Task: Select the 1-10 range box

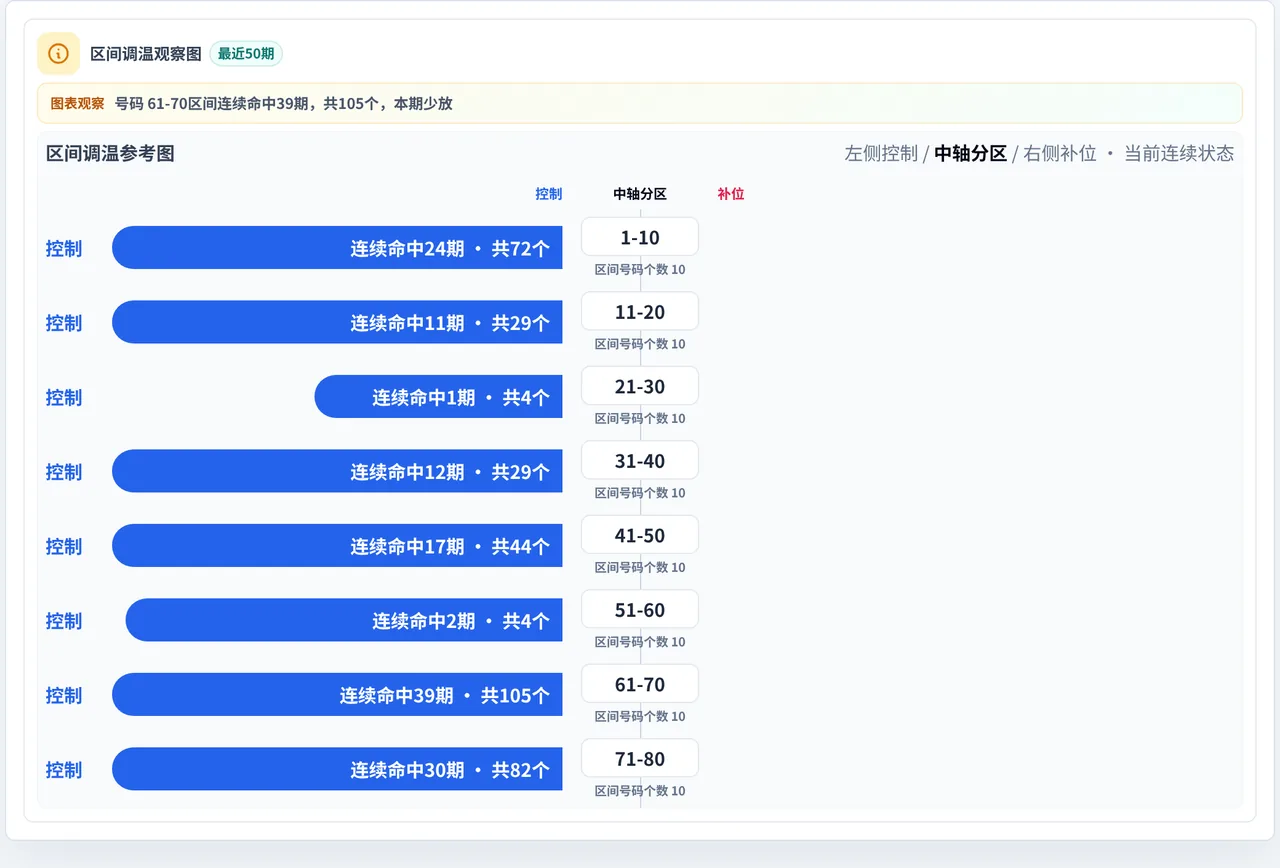Action: (x=640, y=237)
